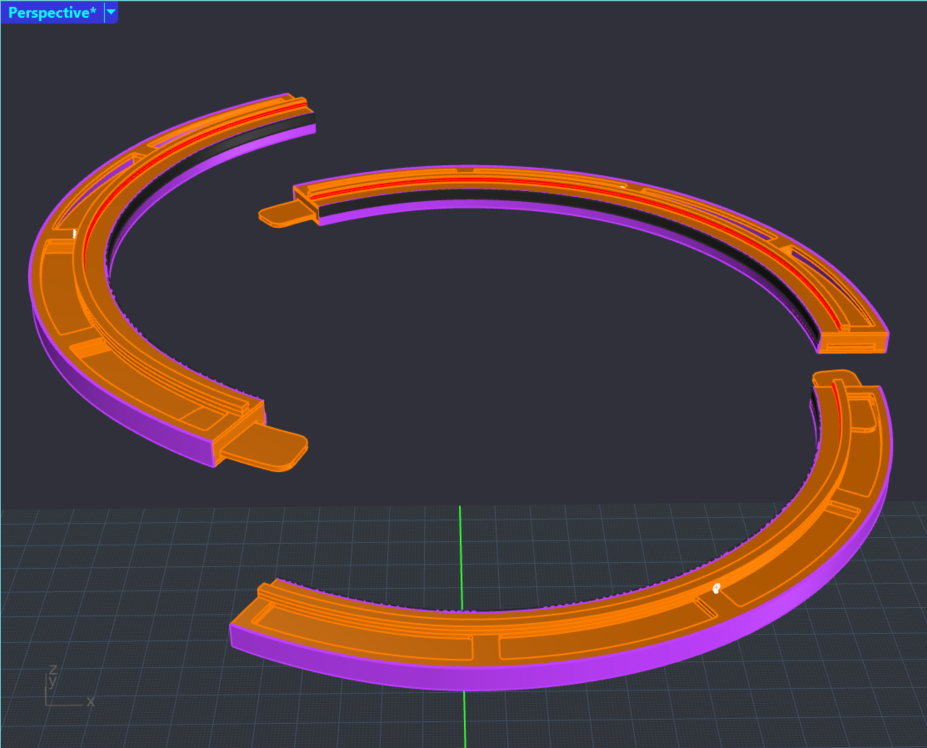Click the rounded tab atop the bottom segment
Screen dimensions: 927x748
click(836, 379)
